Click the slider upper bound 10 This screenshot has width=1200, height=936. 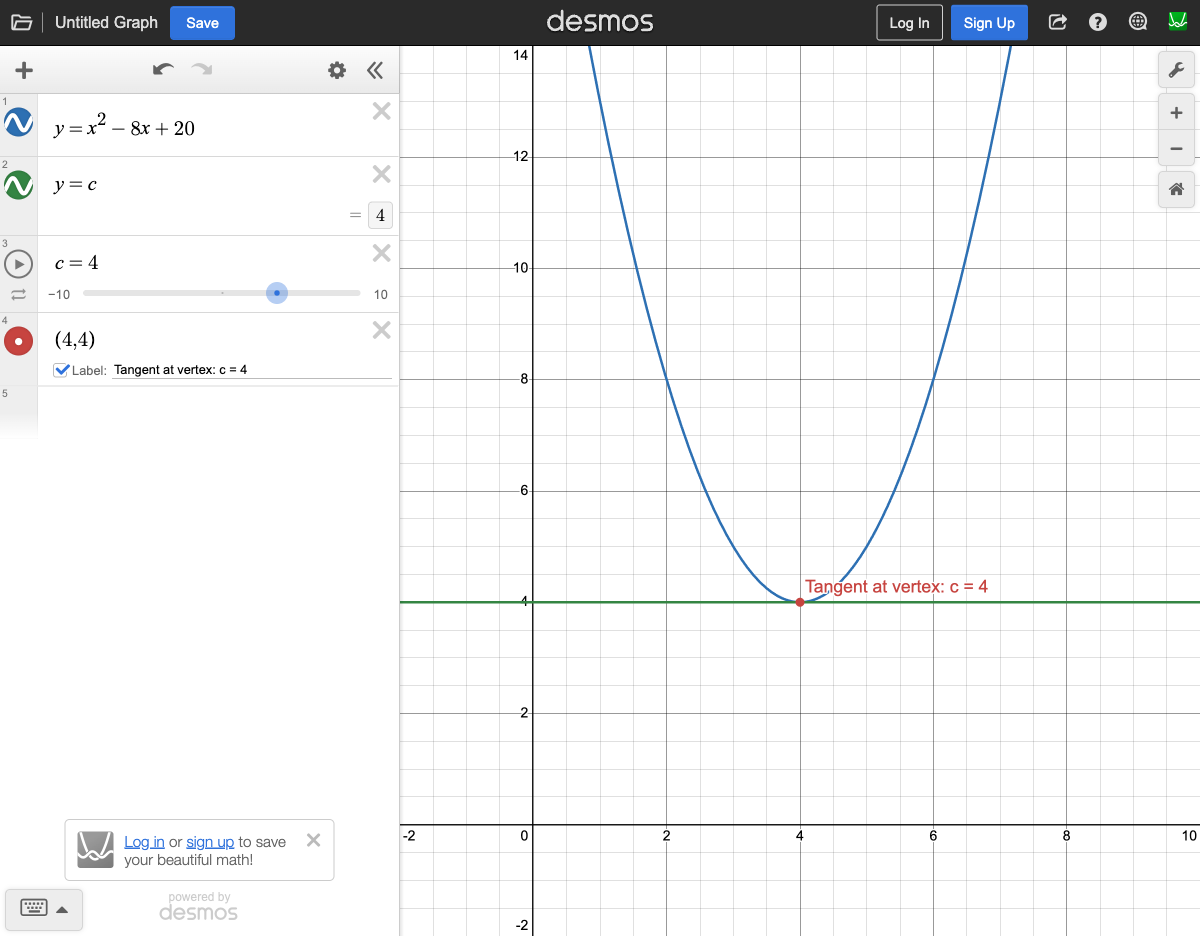tap(381, 294)
